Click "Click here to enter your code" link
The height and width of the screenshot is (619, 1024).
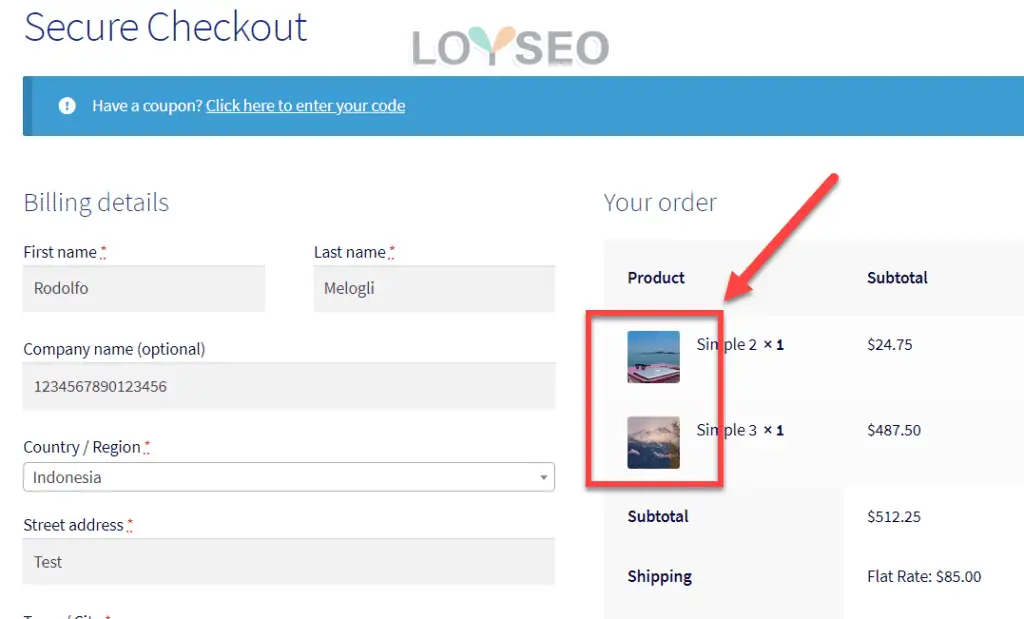[x=305, y=105]
